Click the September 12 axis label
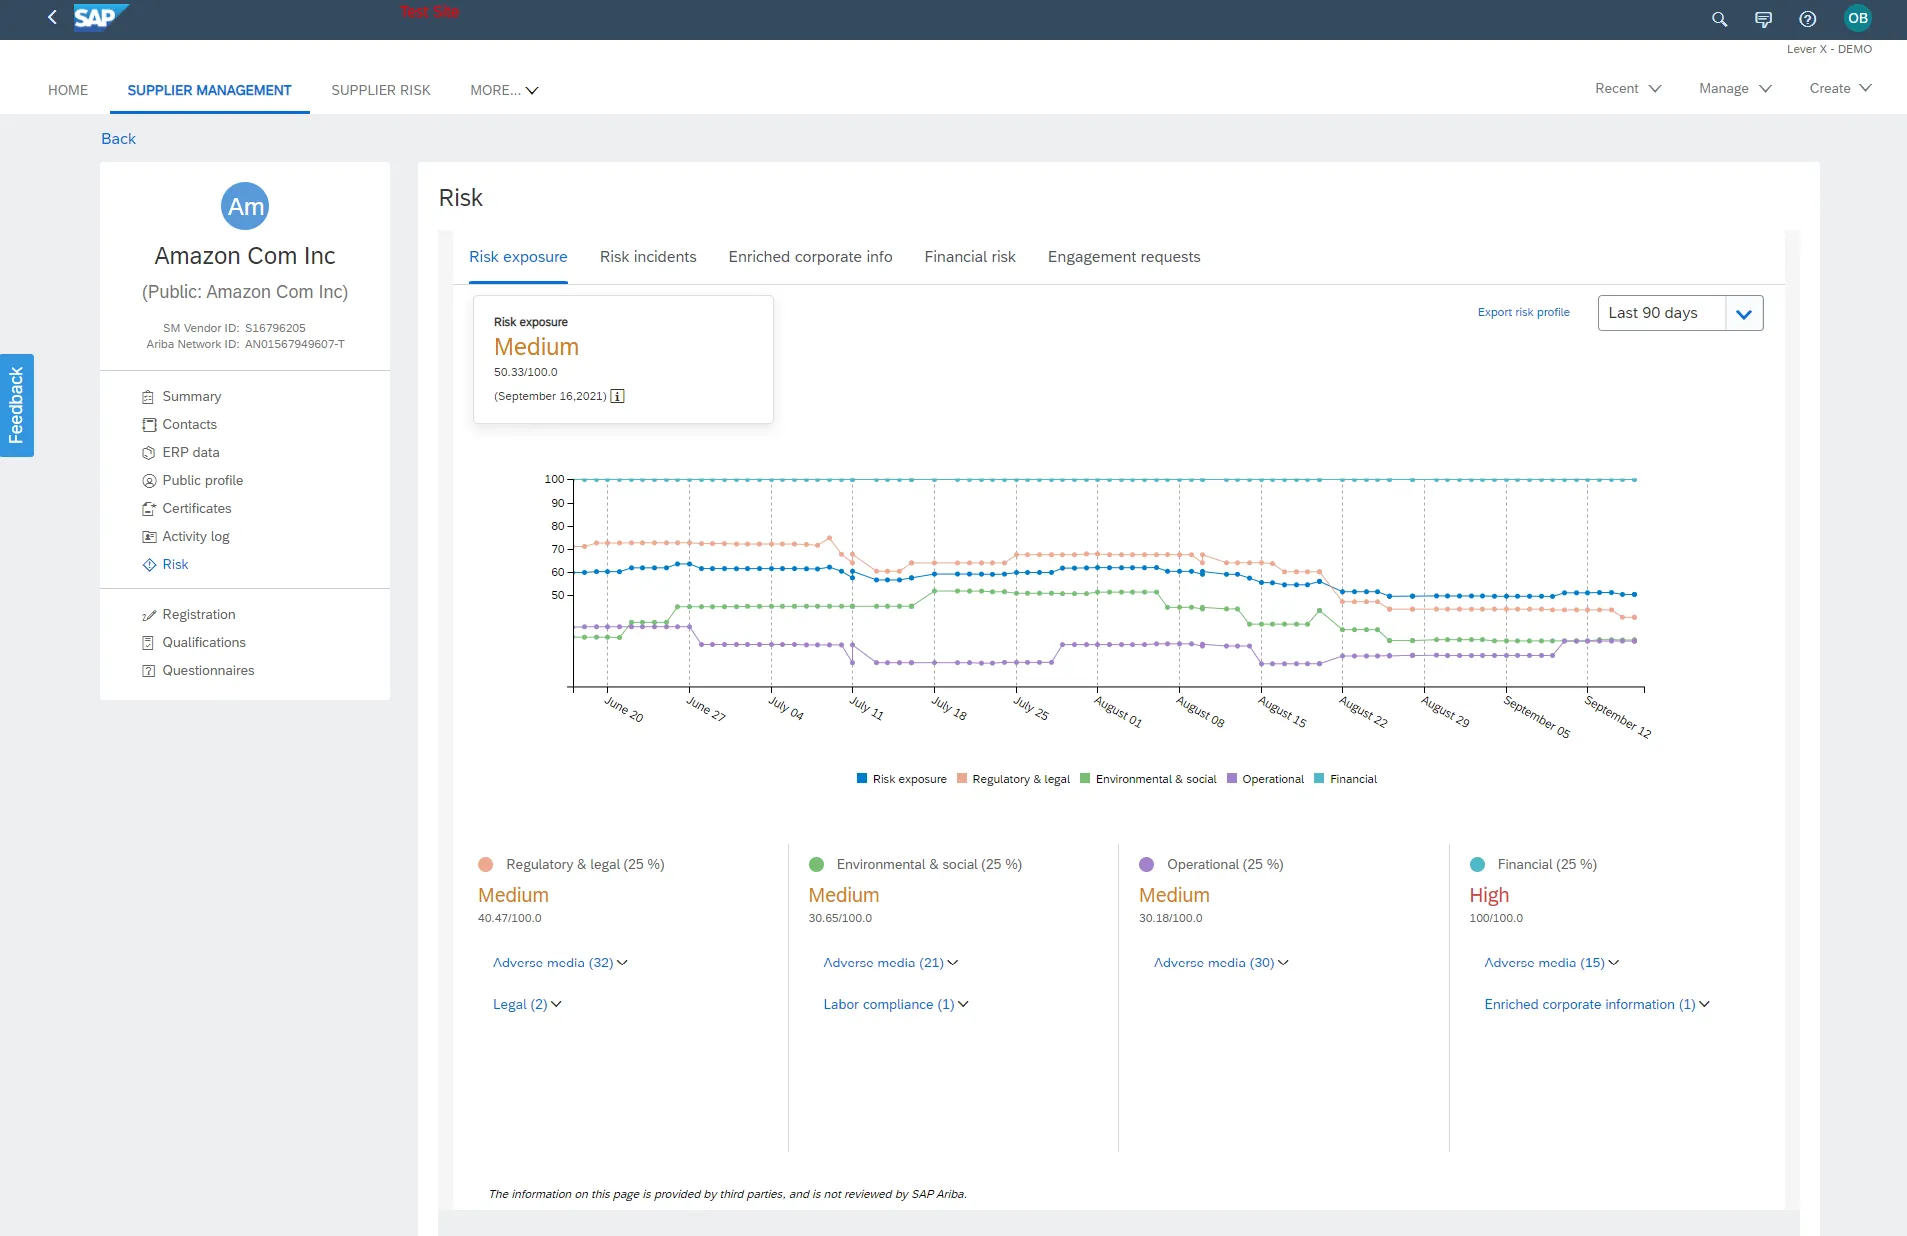The height and width of the screenshot is (1236, 1907). pos(1617,717)
